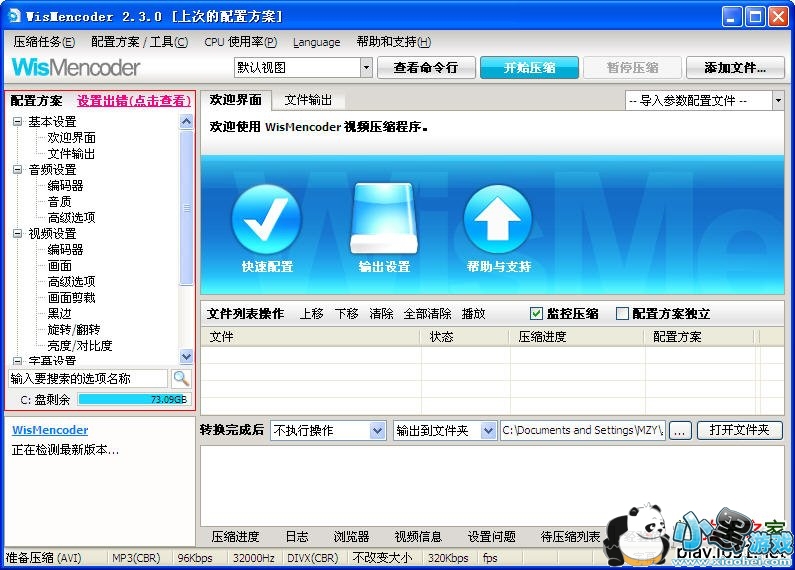This screenshot has width=795, height=570.
Task: Open the 输出设置 drive icon
Action: point(384,218)
